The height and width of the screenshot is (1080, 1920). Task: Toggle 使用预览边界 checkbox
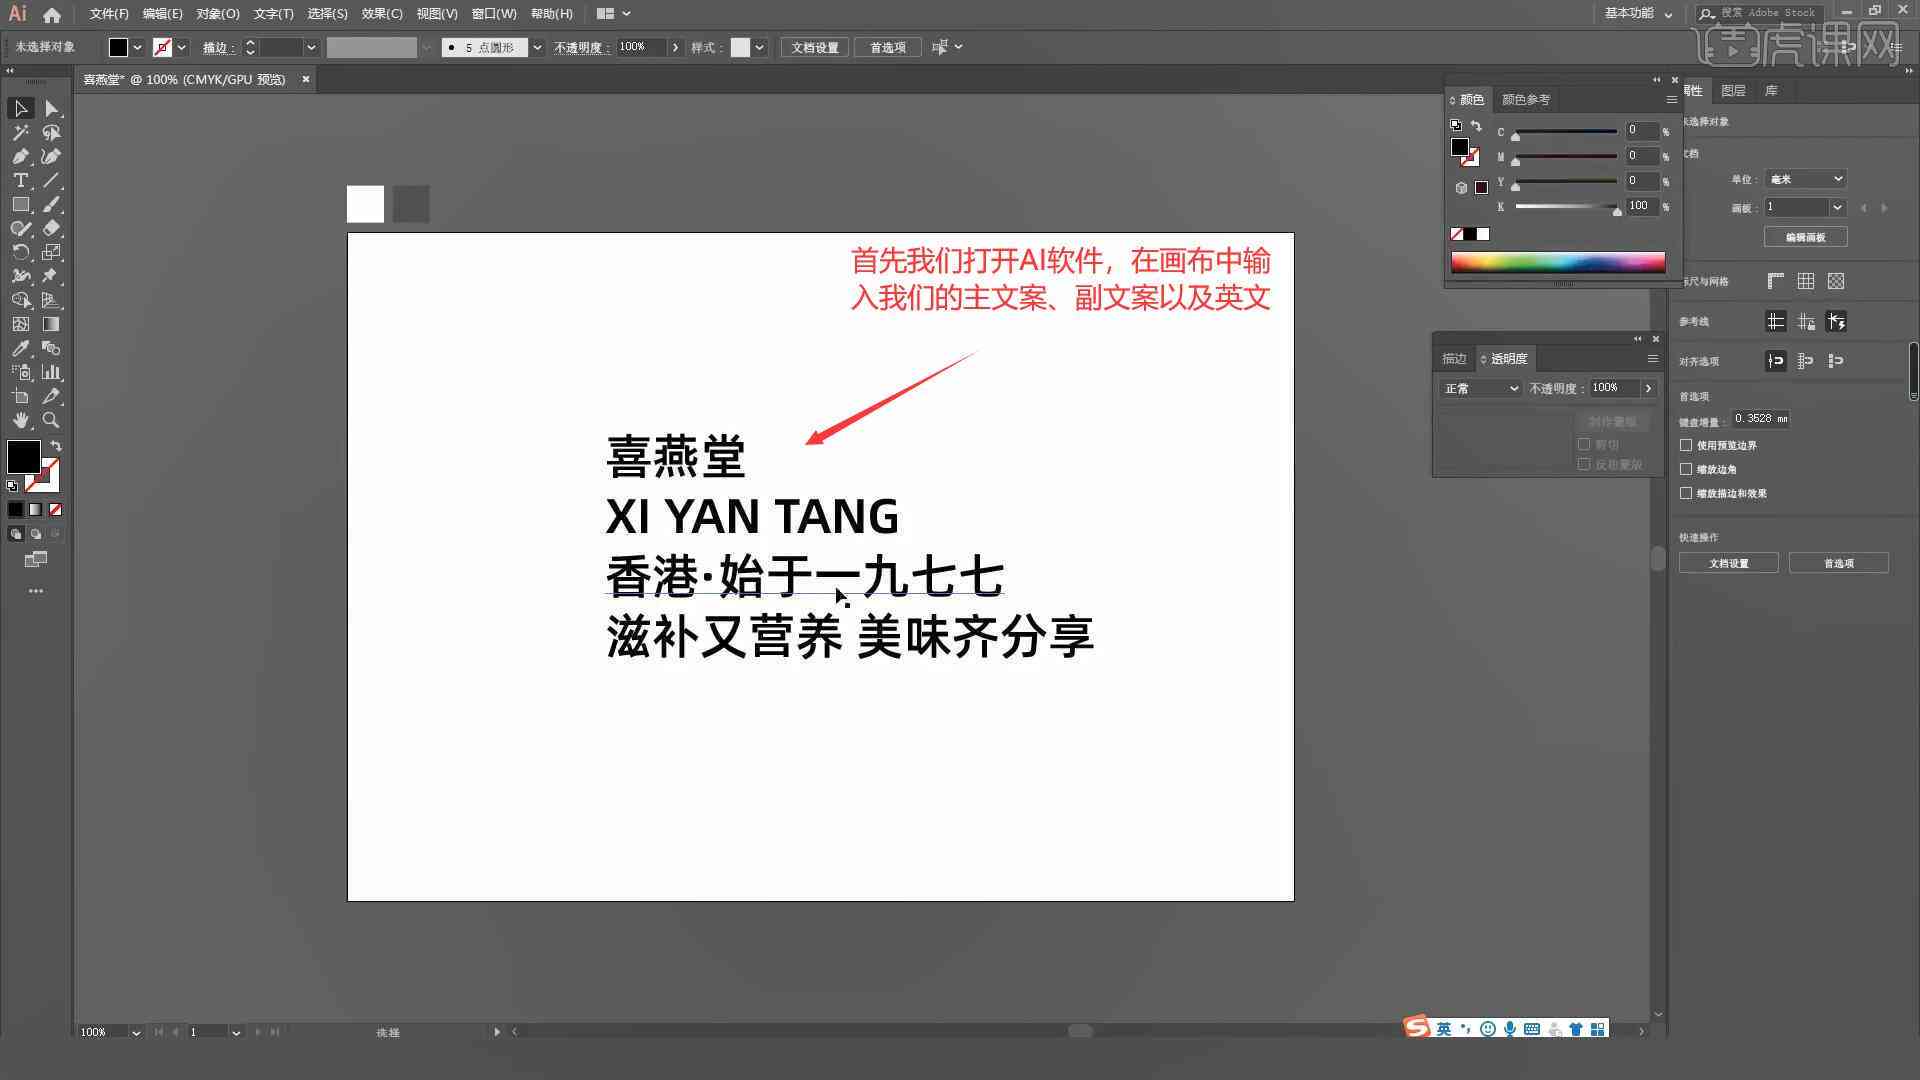coord(1687,444)
